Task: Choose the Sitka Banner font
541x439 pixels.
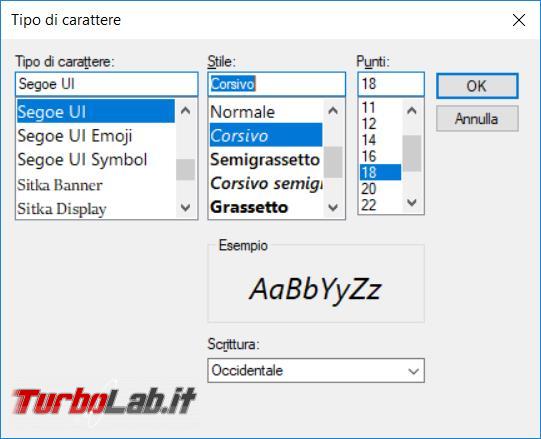Action: click(96, 185)
